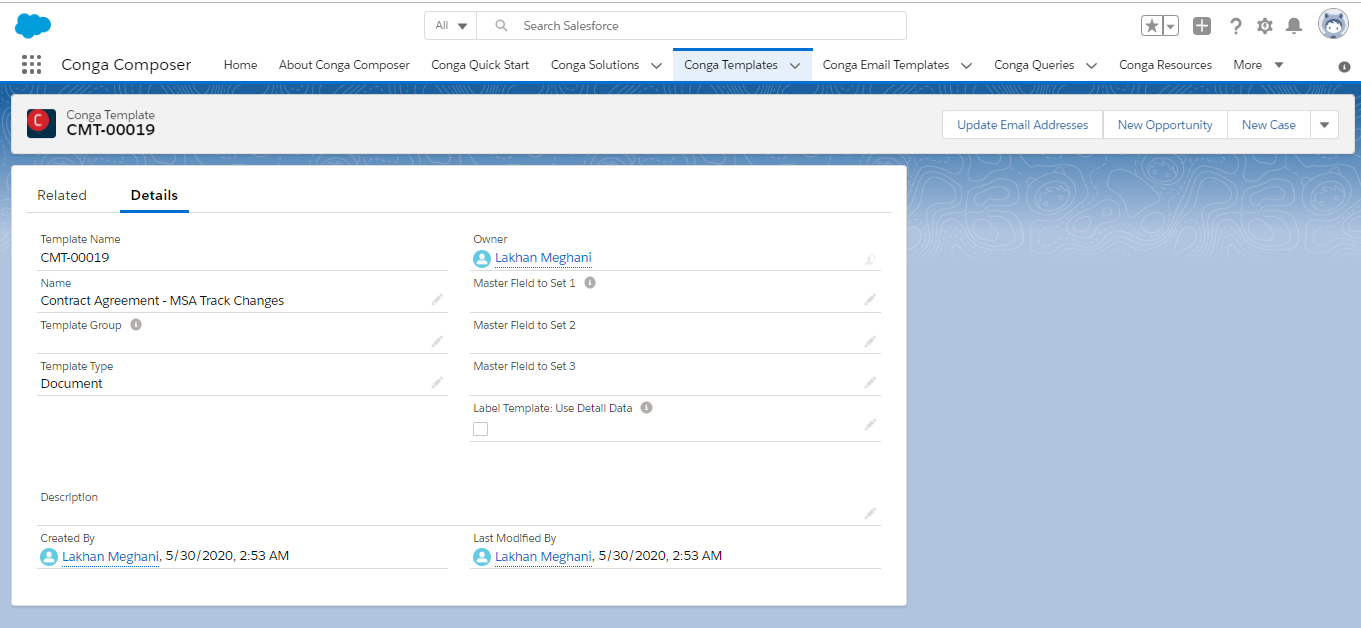This screenshot has width=1361, height=628.
Task: Switch to the Related tab
Action: [62, 195]
